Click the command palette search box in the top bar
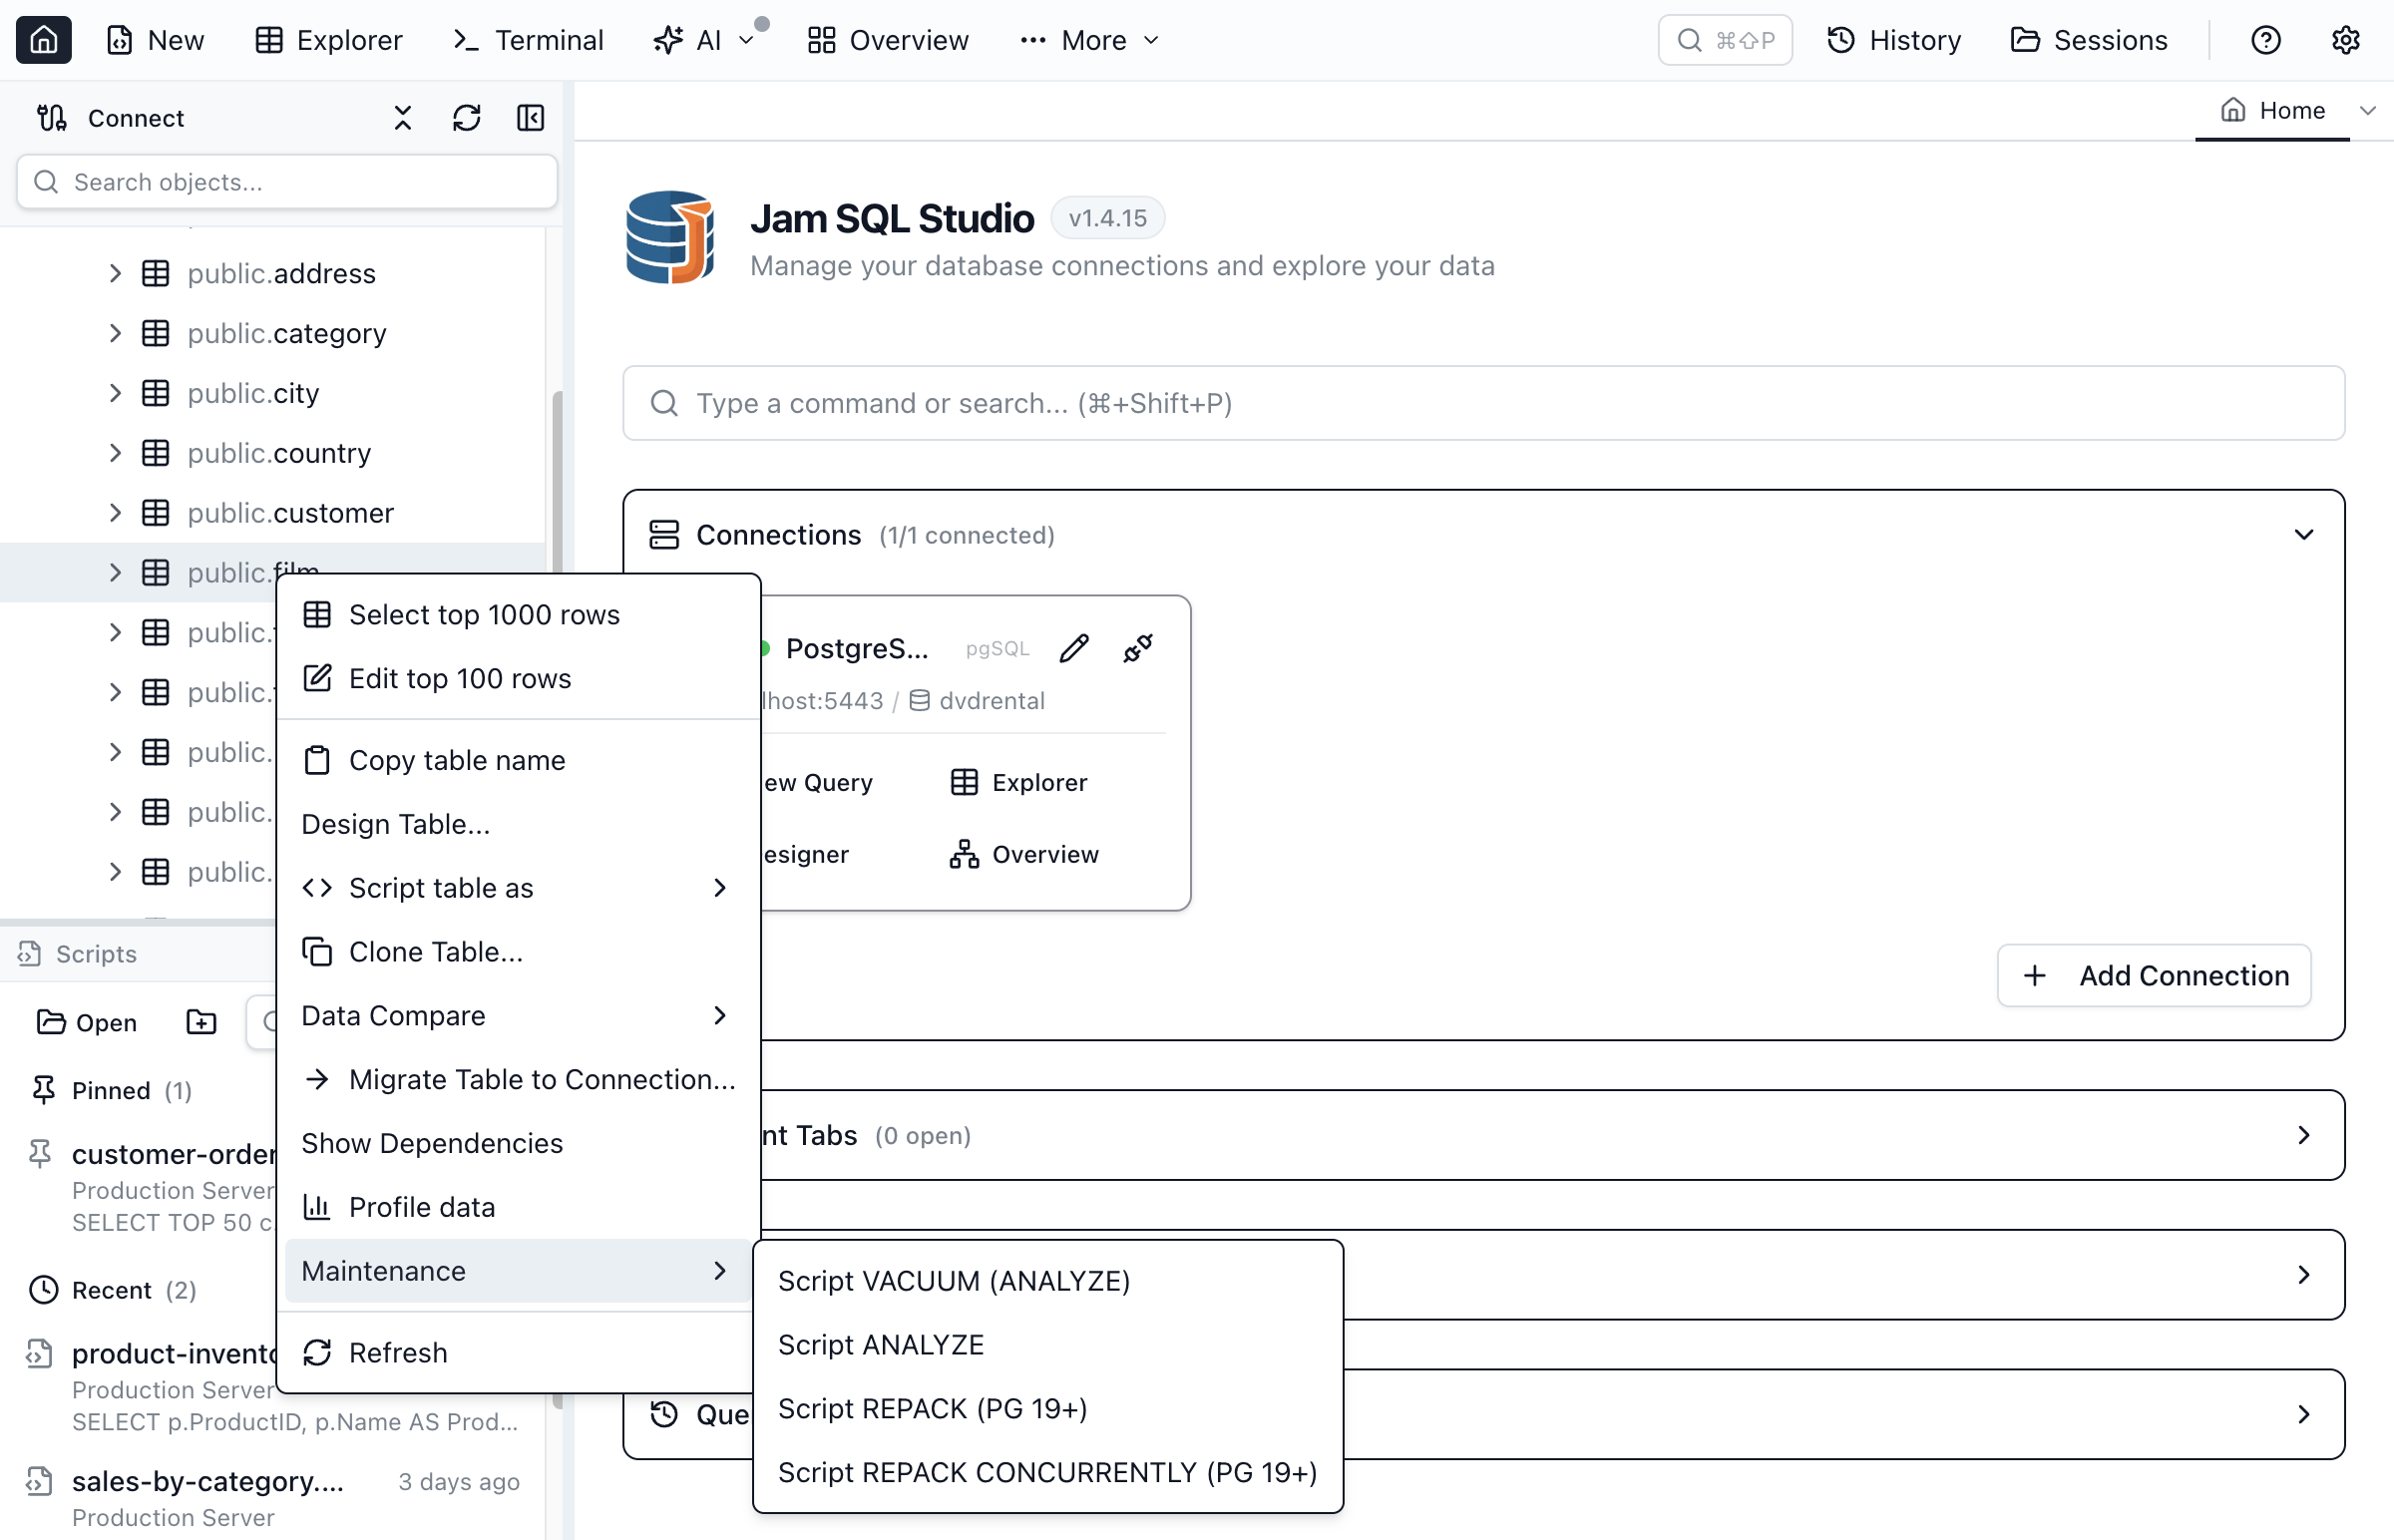The image size is (2394, 1540). (1724, 40)
